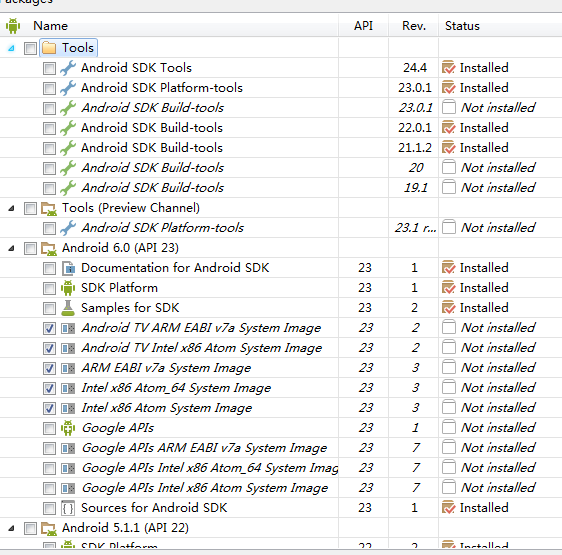Viewport: 562px width, 555px height.
Task: Click the '23.1 r...' revision cell
Action: click(415, 228)
